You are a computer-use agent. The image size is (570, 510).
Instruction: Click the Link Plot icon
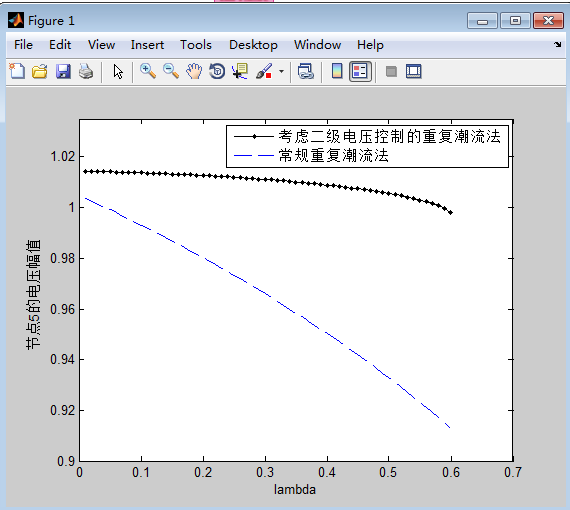point(306,71)
